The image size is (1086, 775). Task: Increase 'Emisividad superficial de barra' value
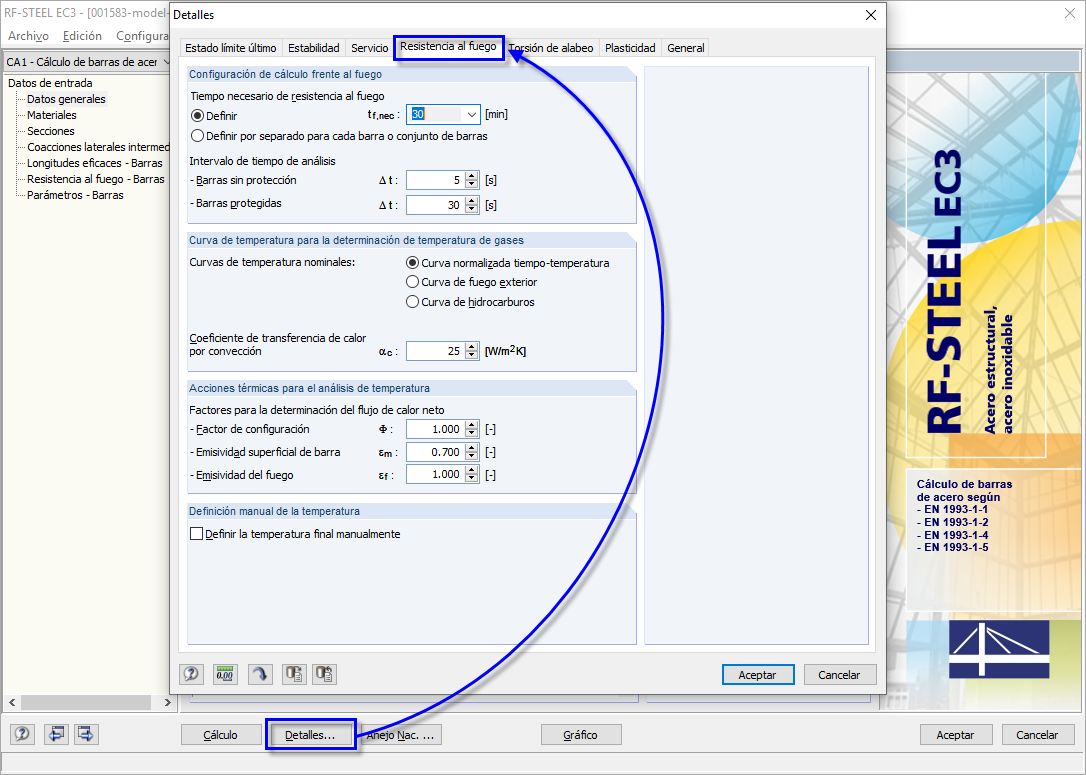(x=472, y=448)
